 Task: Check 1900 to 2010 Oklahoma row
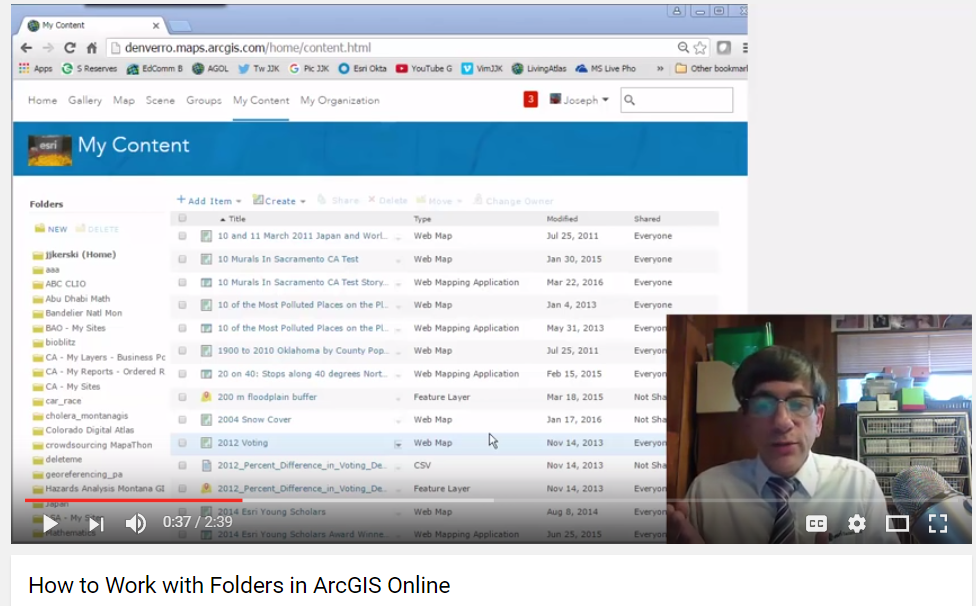pyautogui.click(x=182, y=351)
